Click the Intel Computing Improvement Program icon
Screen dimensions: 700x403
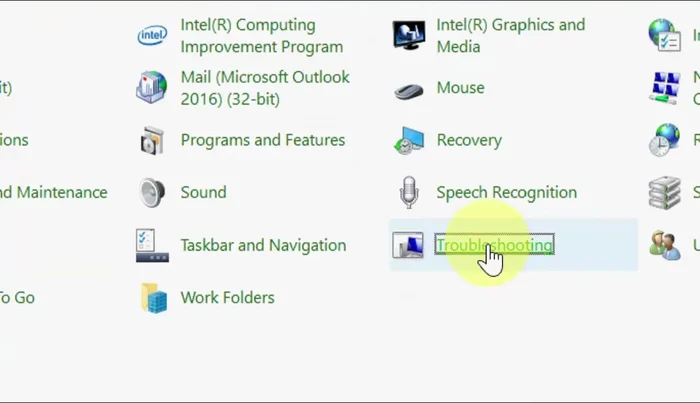point(152,36)
